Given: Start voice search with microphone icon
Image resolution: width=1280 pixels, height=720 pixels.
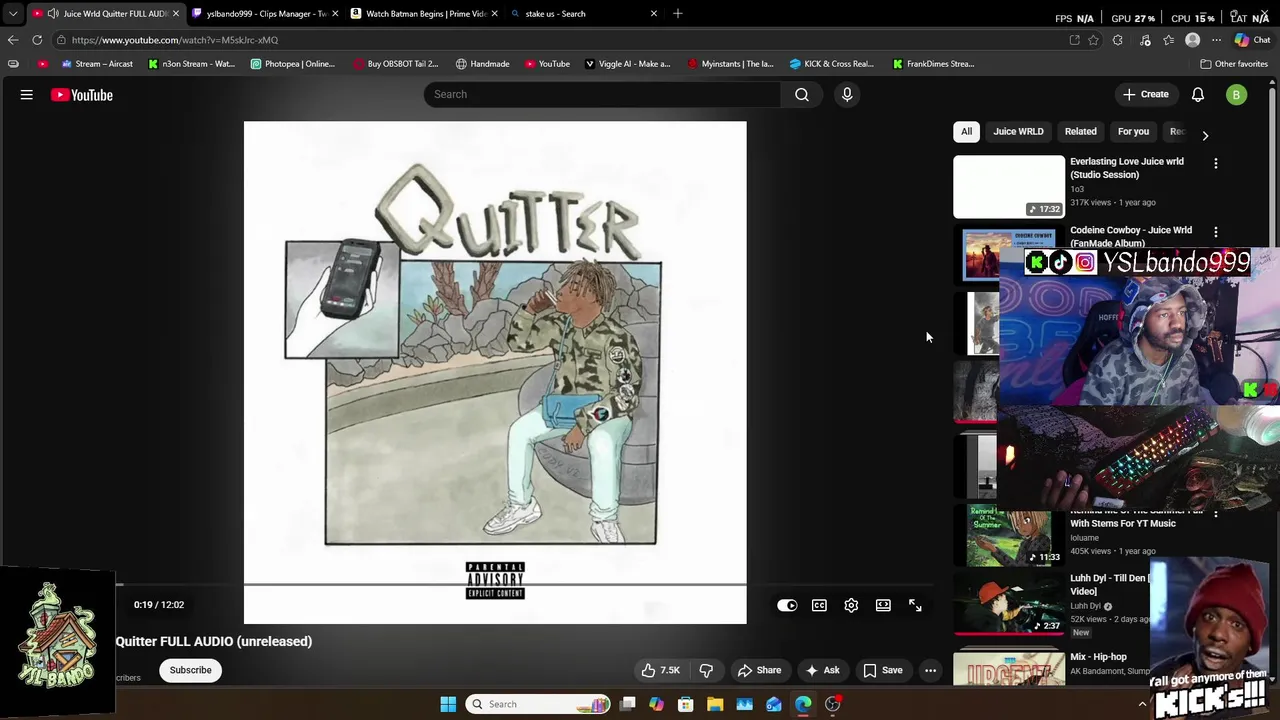Looking at the screenshot, I should tap(847, 94).
